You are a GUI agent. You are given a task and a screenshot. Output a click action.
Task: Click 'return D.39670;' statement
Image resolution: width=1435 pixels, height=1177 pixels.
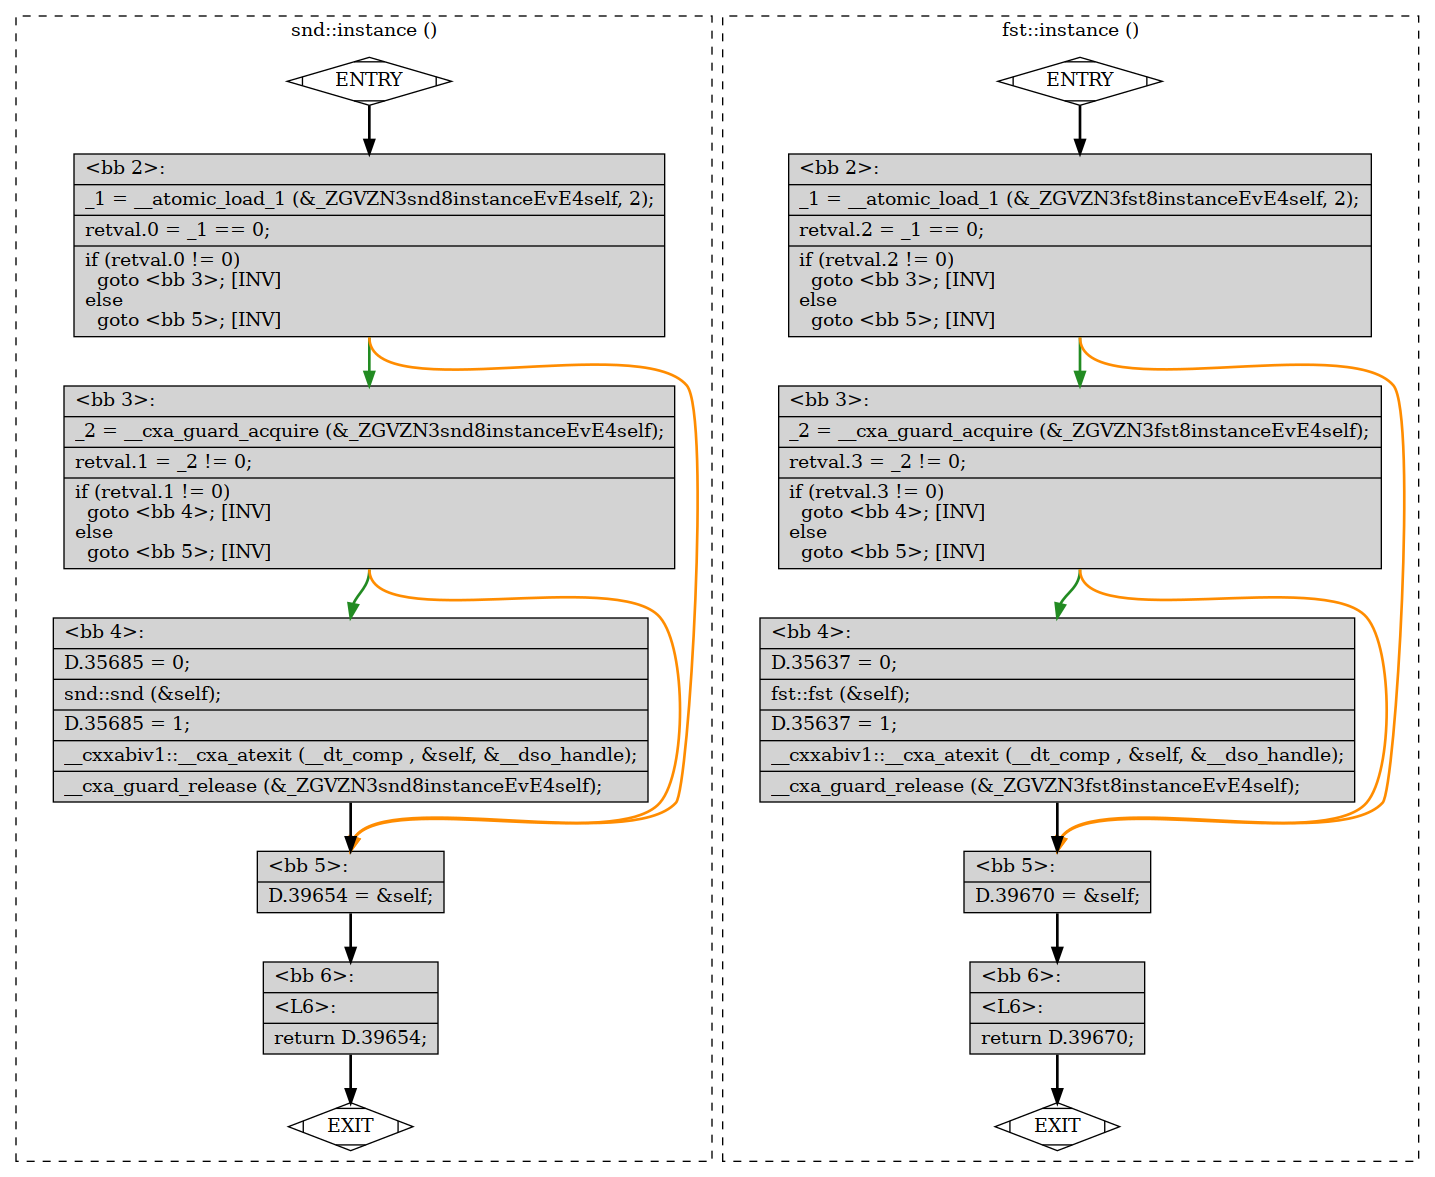[x=1057, y=1038]
